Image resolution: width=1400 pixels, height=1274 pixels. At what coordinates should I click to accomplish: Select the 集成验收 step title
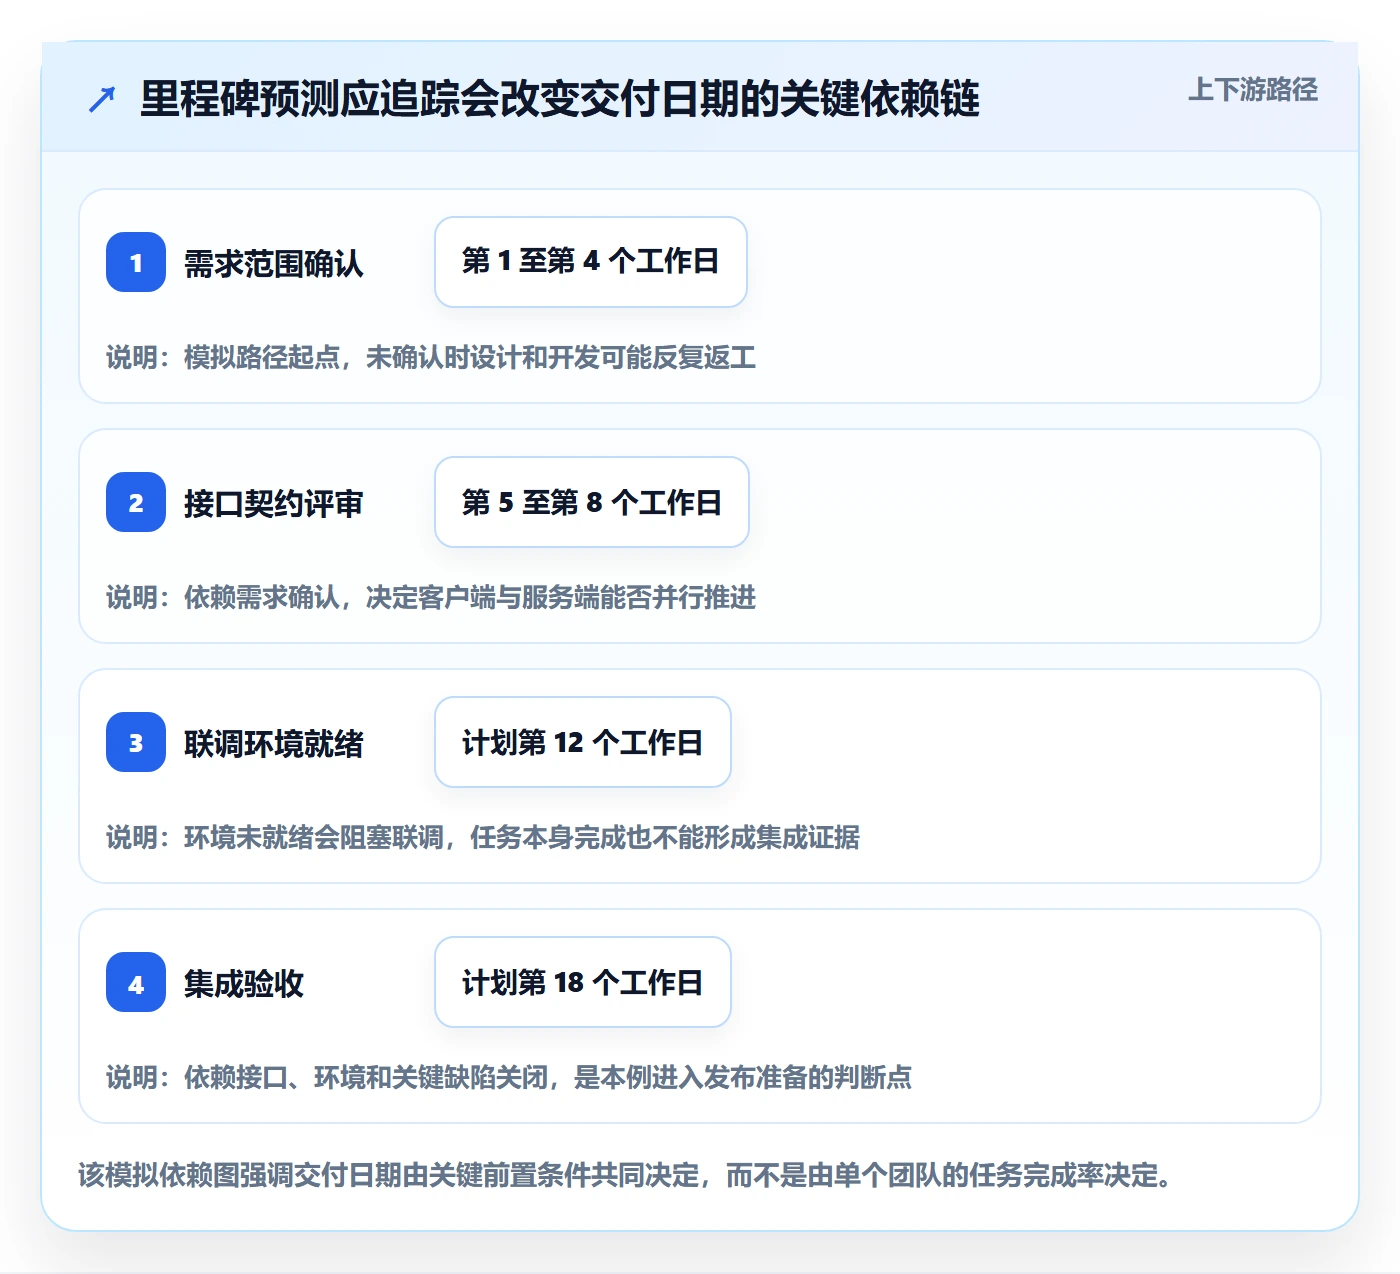pyautogui.click(x=244, y=983)
